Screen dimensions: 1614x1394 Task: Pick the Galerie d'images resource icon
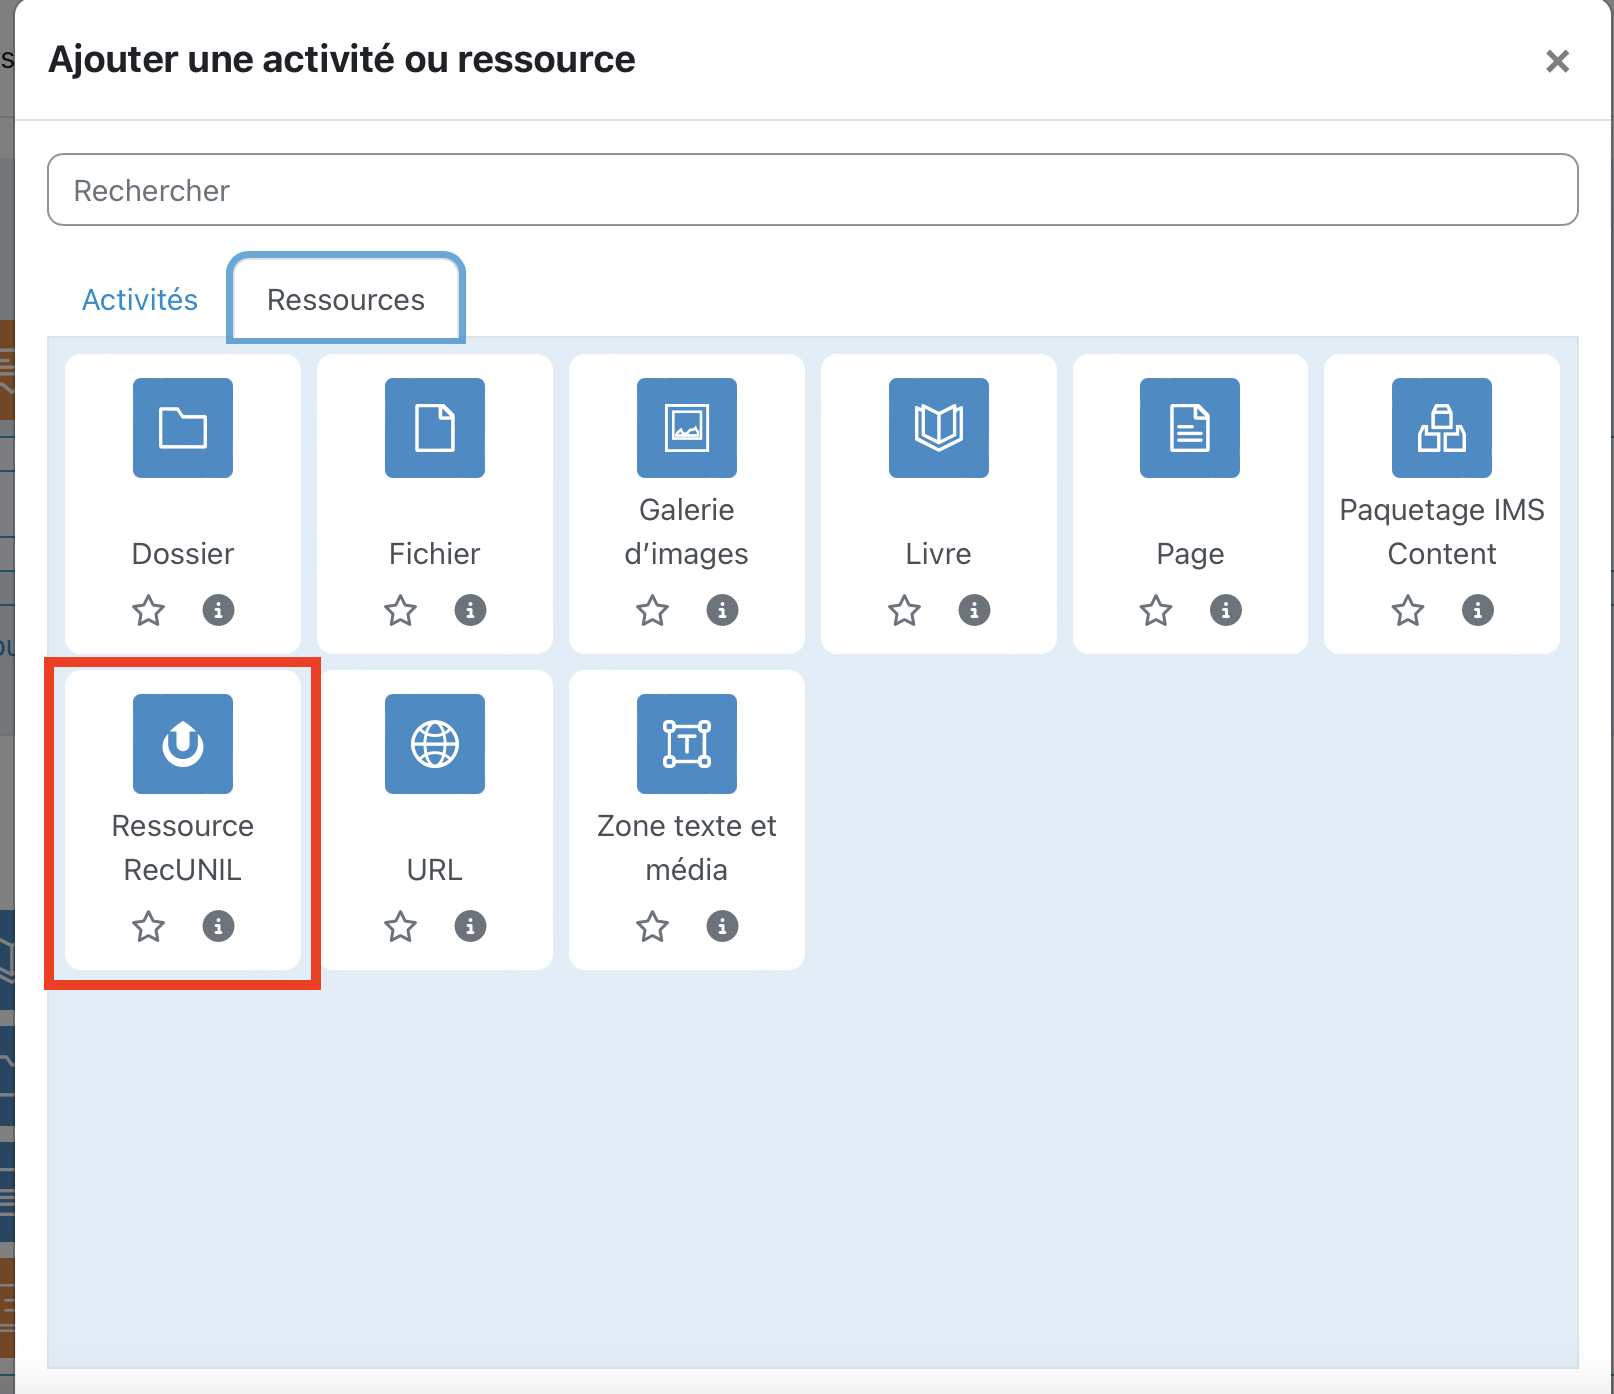687,428
